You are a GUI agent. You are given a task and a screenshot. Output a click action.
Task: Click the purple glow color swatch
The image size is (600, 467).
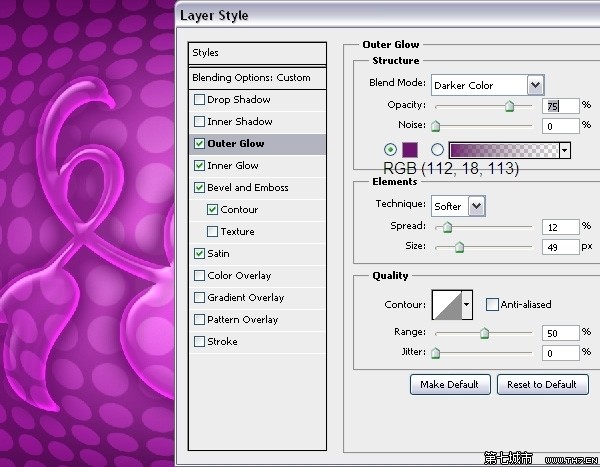(409, 150)
